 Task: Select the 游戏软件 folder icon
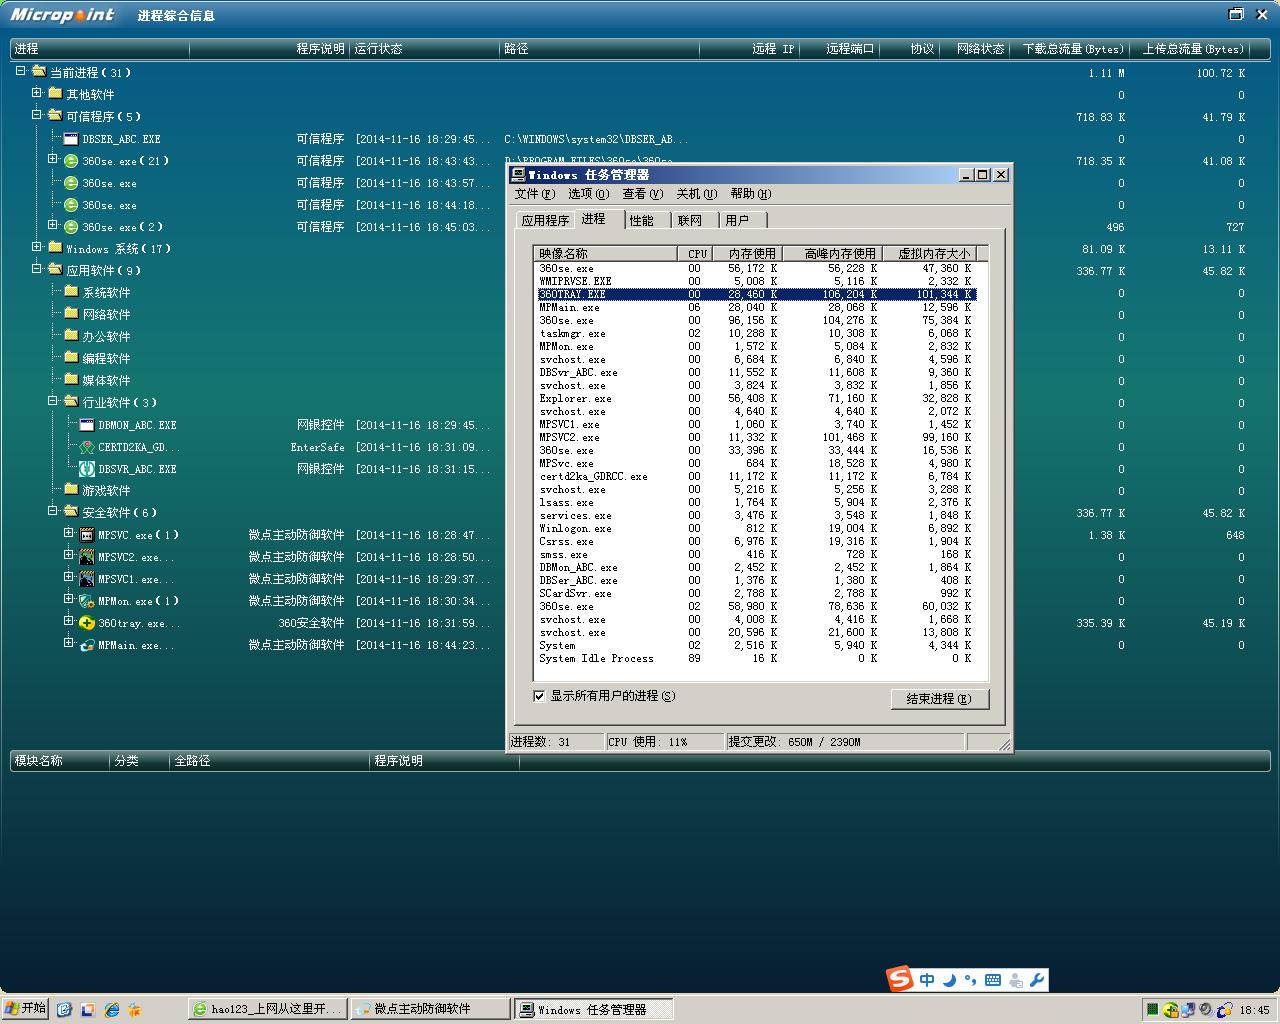coord(71,490)
